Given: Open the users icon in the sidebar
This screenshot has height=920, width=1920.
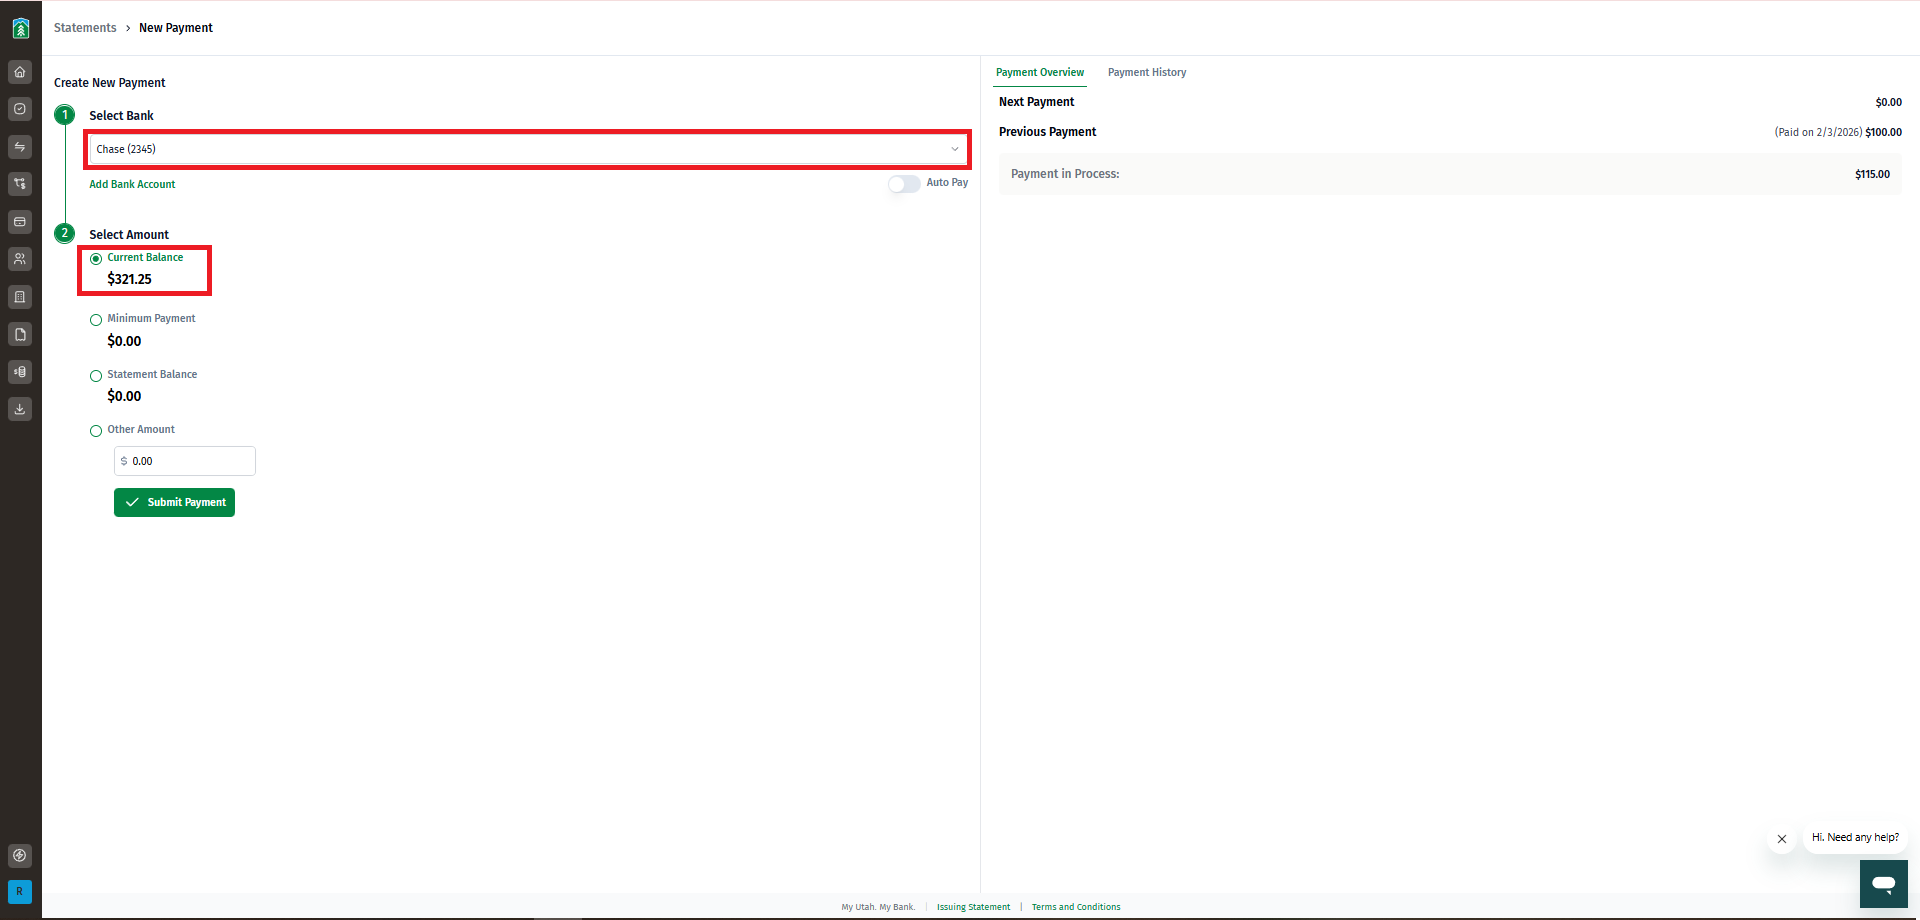Looking at the screenshot, I should [x=20, y=259].
